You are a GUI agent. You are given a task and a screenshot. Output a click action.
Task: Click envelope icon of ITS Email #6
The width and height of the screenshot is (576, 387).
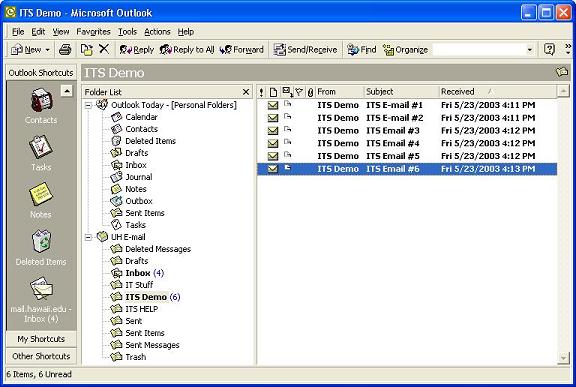(273, 169)
